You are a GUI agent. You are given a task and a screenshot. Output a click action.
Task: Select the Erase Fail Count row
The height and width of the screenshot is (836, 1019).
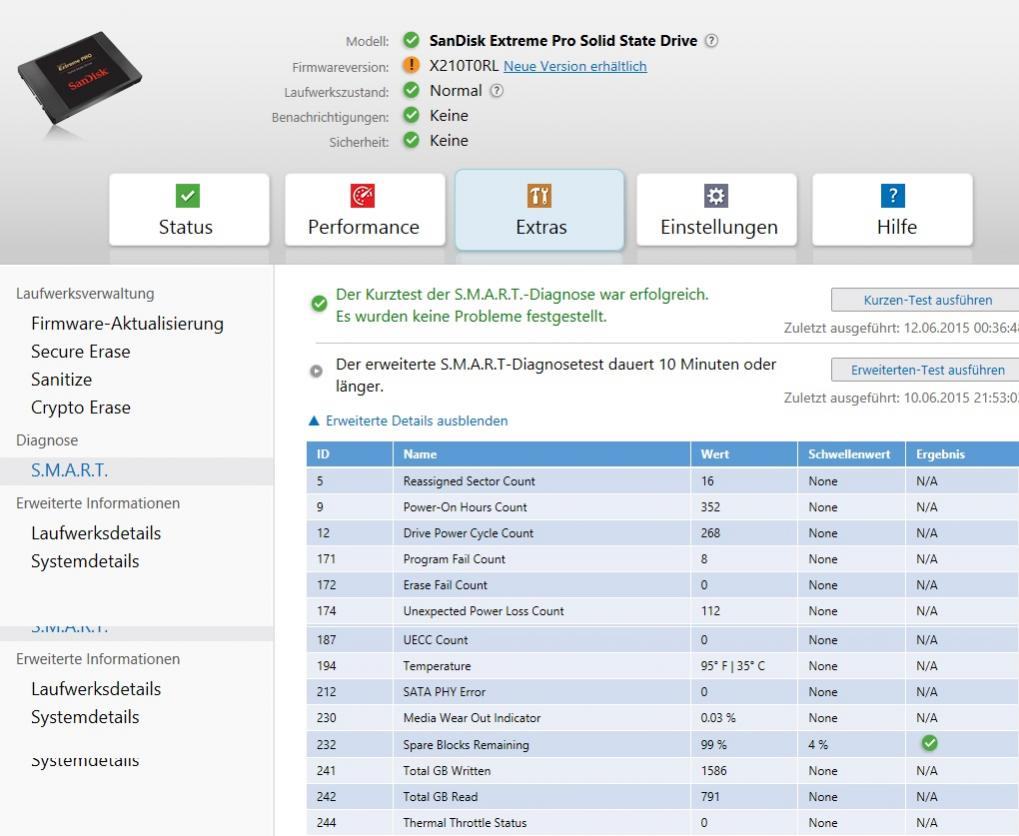pos(663,585)
